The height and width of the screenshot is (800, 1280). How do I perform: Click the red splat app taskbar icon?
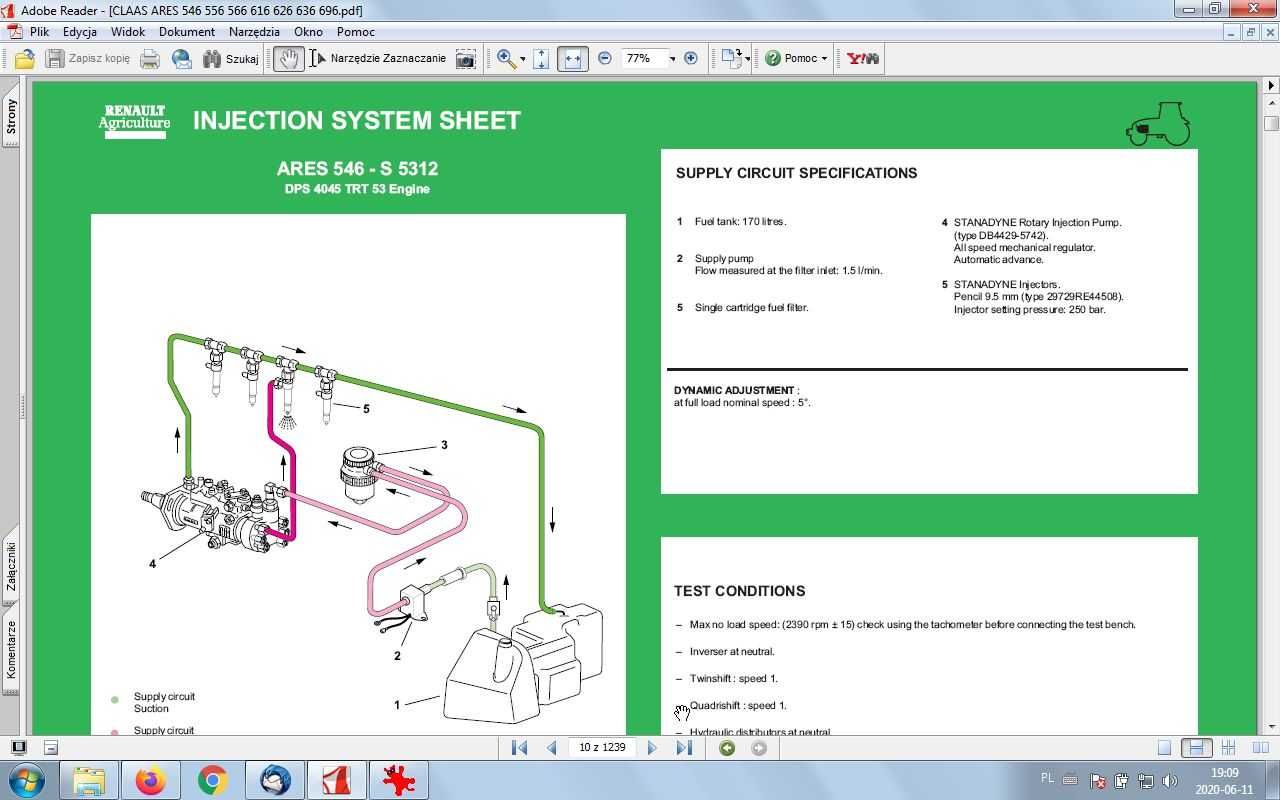[398, 780]
